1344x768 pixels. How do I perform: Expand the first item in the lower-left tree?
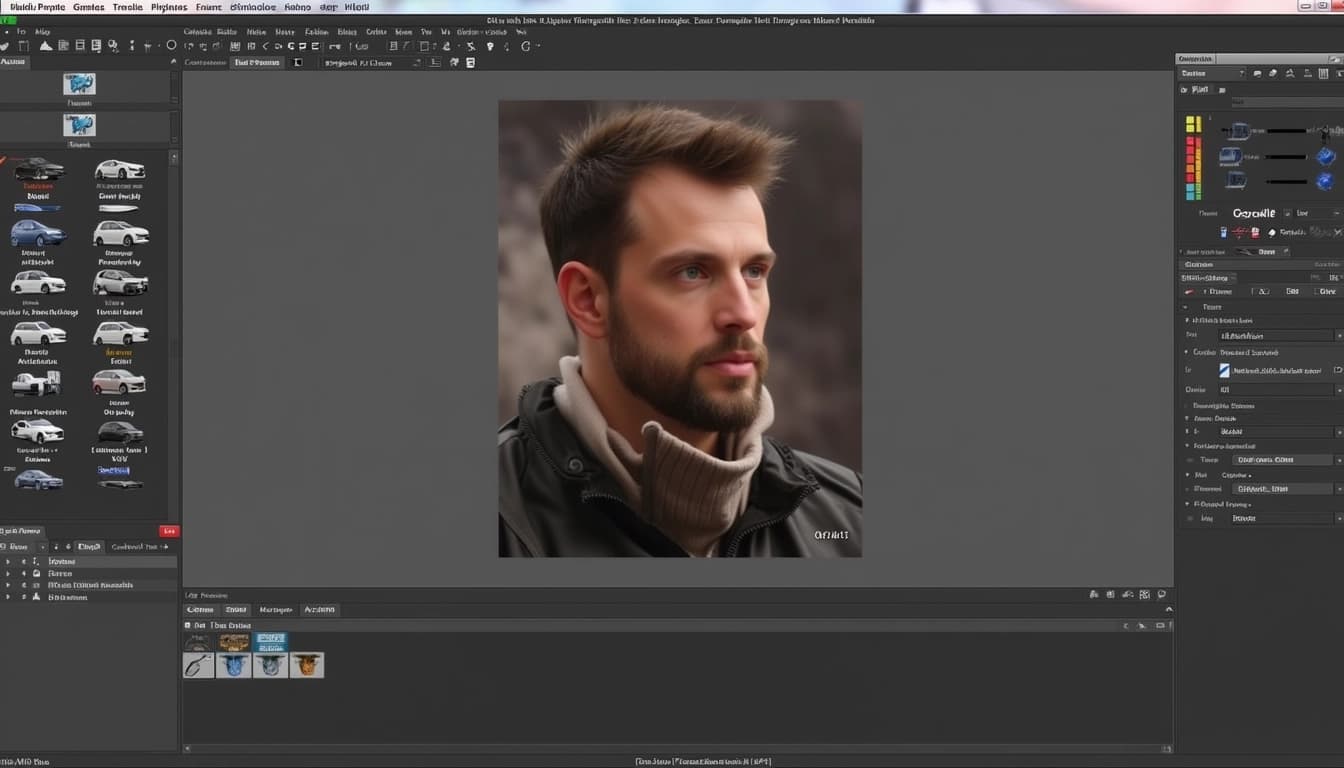pyautogui.click(x=8, y=562)
